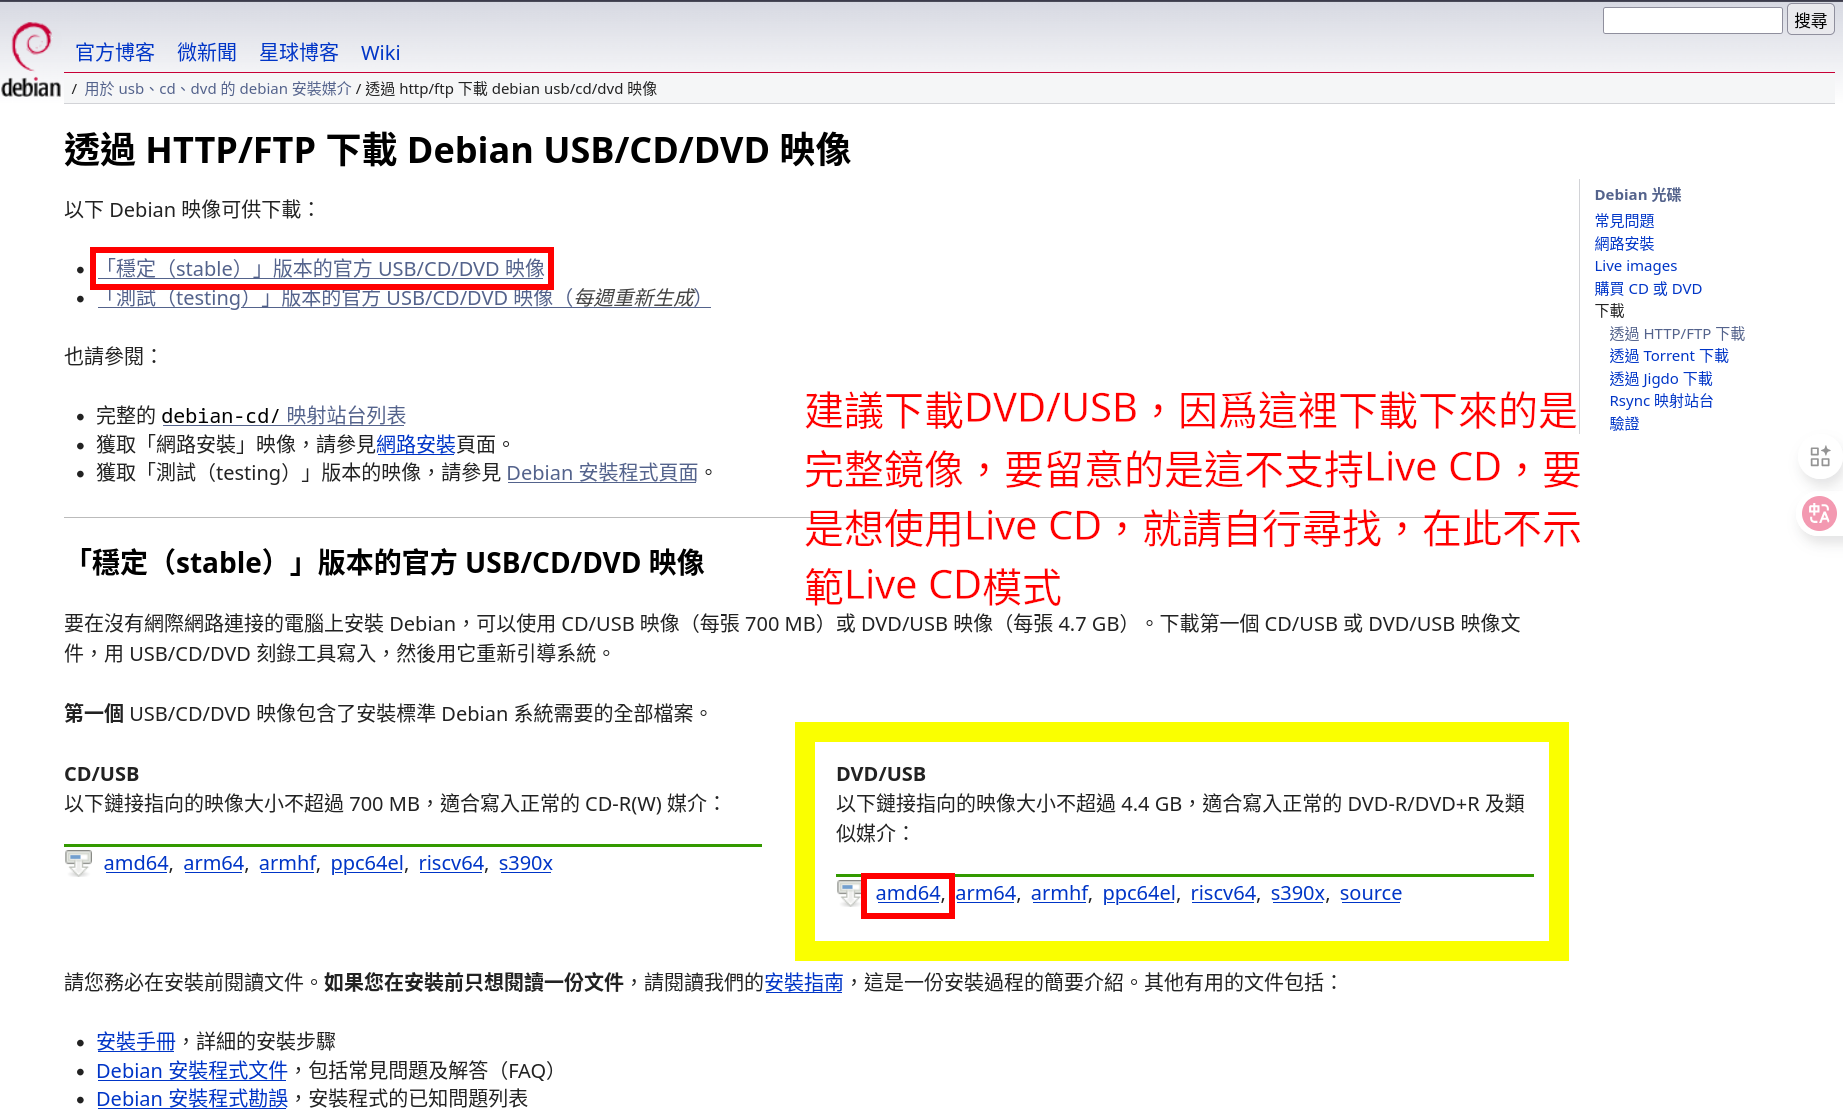The height and width of the screenshot is (1111, 1843).
Task: Go to 微新聞 navigation link
Action: (x=207, y=53)
